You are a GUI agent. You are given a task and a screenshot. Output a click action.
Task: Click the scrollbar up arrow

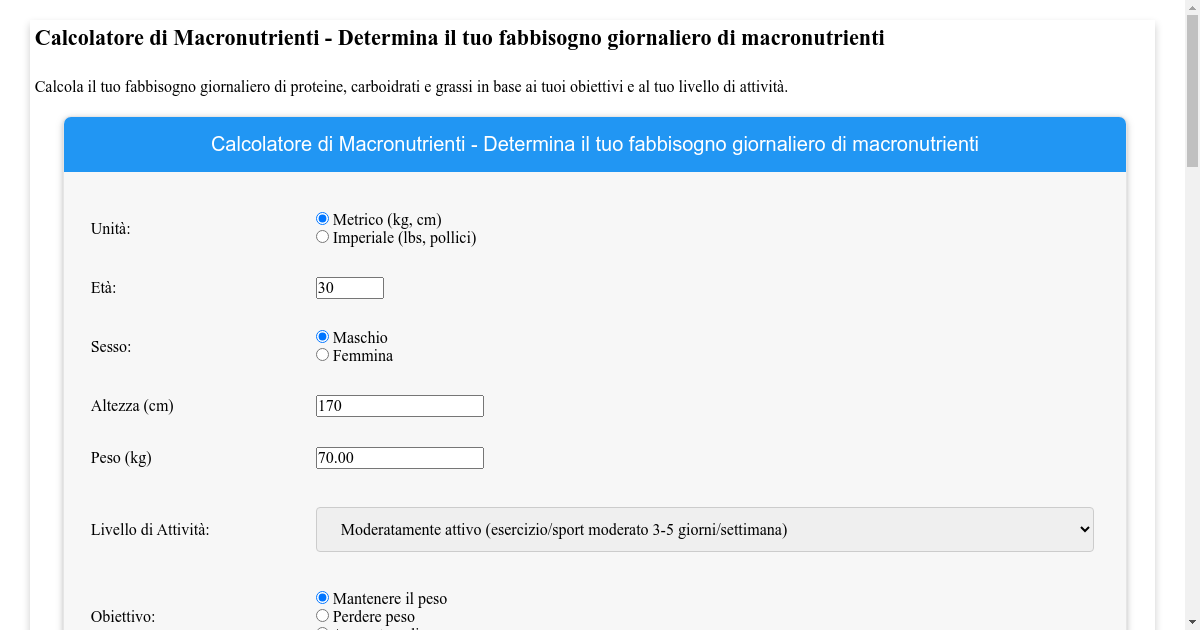click(x=1192, y=9)
